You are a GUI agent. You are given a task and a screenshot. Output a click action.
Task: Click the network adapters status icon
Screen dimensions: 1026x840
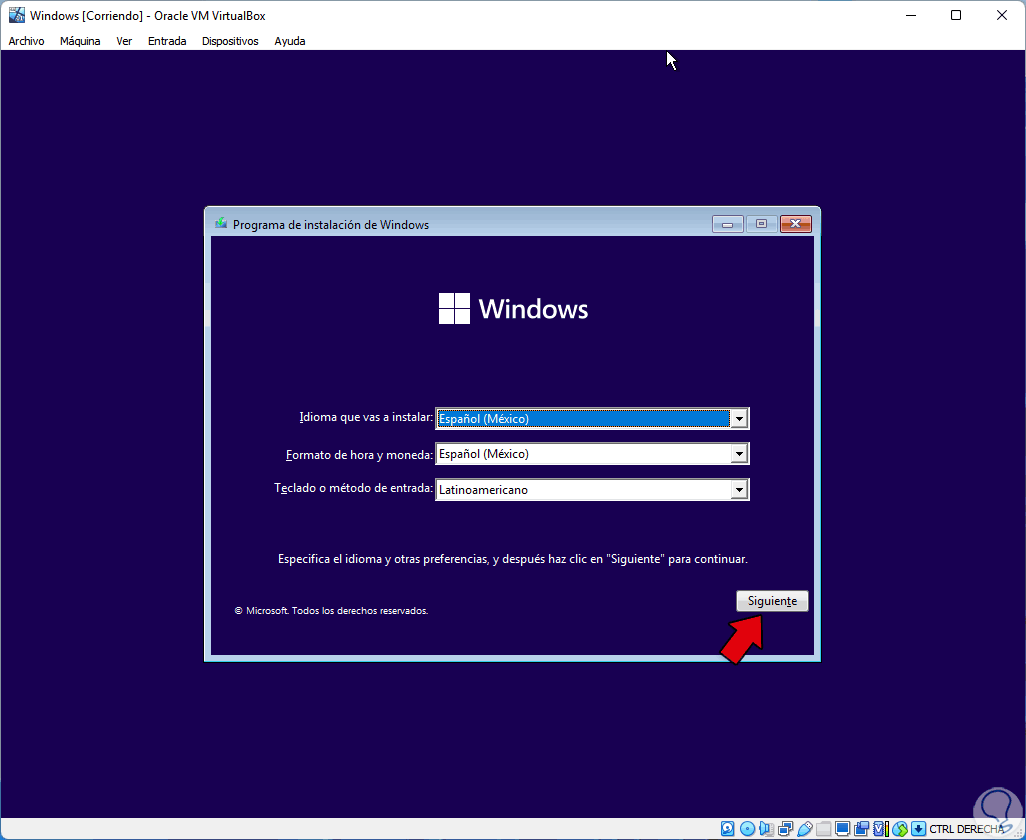785,829
